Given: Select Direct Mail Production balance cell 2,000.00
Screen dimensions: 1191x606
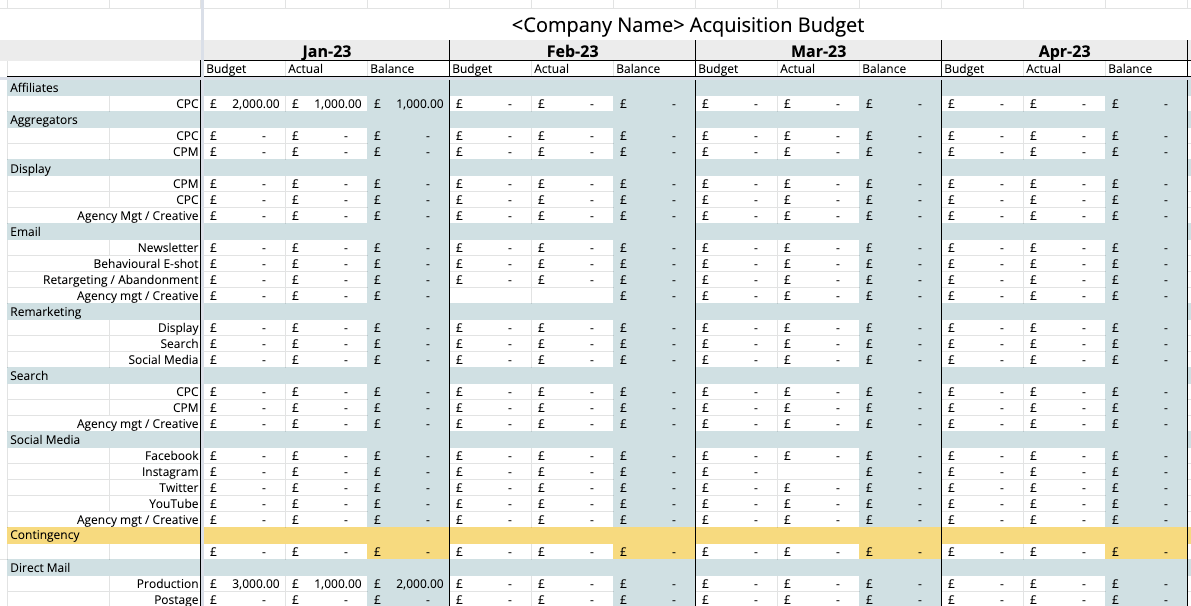Looking at the screenshot, I should coord(409,584).
